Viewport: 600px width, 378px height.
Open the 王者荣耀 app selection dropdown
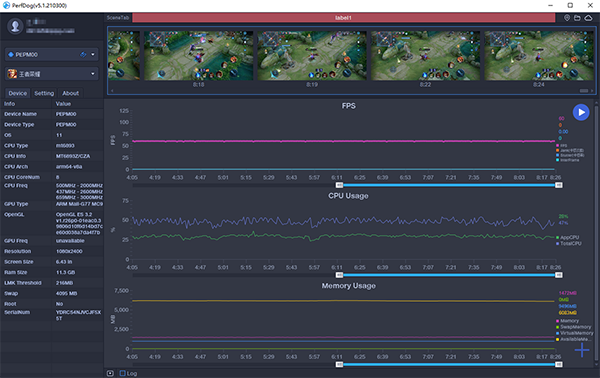pyautogui.click(x=93, y=74)
